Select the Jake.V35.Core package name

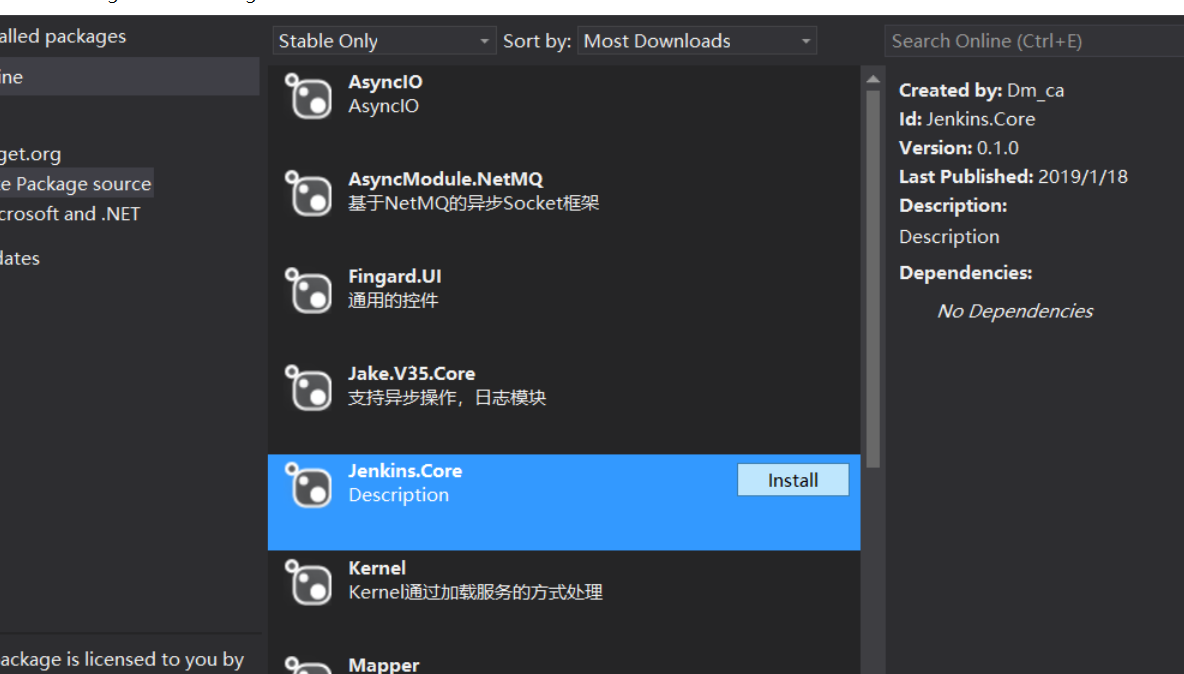coord(412,374)
